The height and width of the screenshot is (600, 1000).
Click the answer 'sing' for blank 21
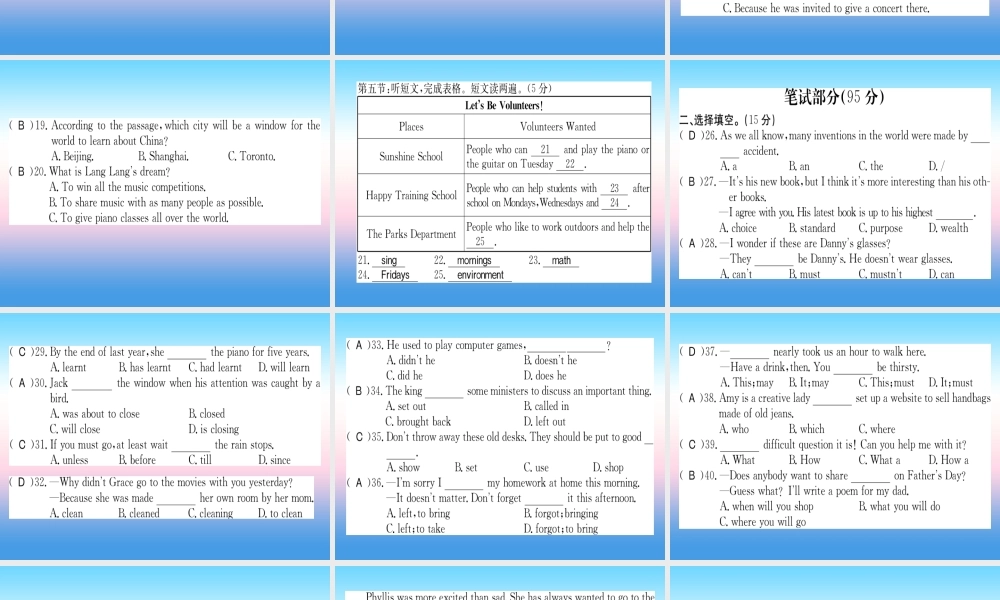point(389,260)
